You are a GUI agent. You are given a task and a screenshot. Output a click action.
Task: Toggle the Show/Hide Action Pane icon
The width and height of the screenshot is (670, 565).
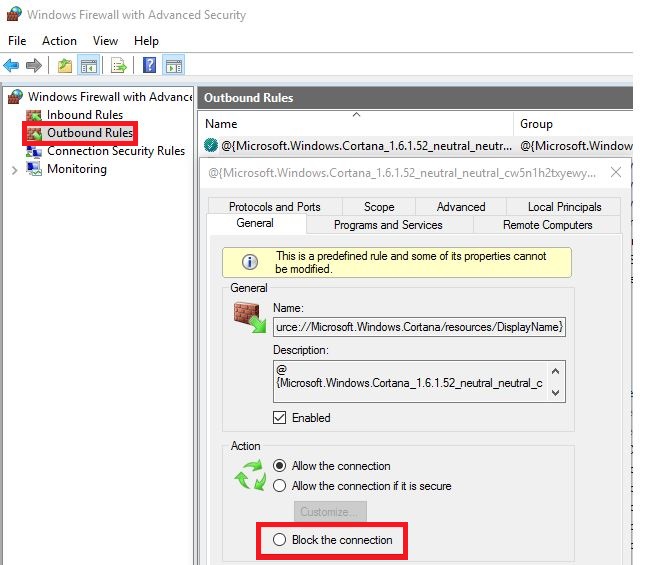pos(174,66)
